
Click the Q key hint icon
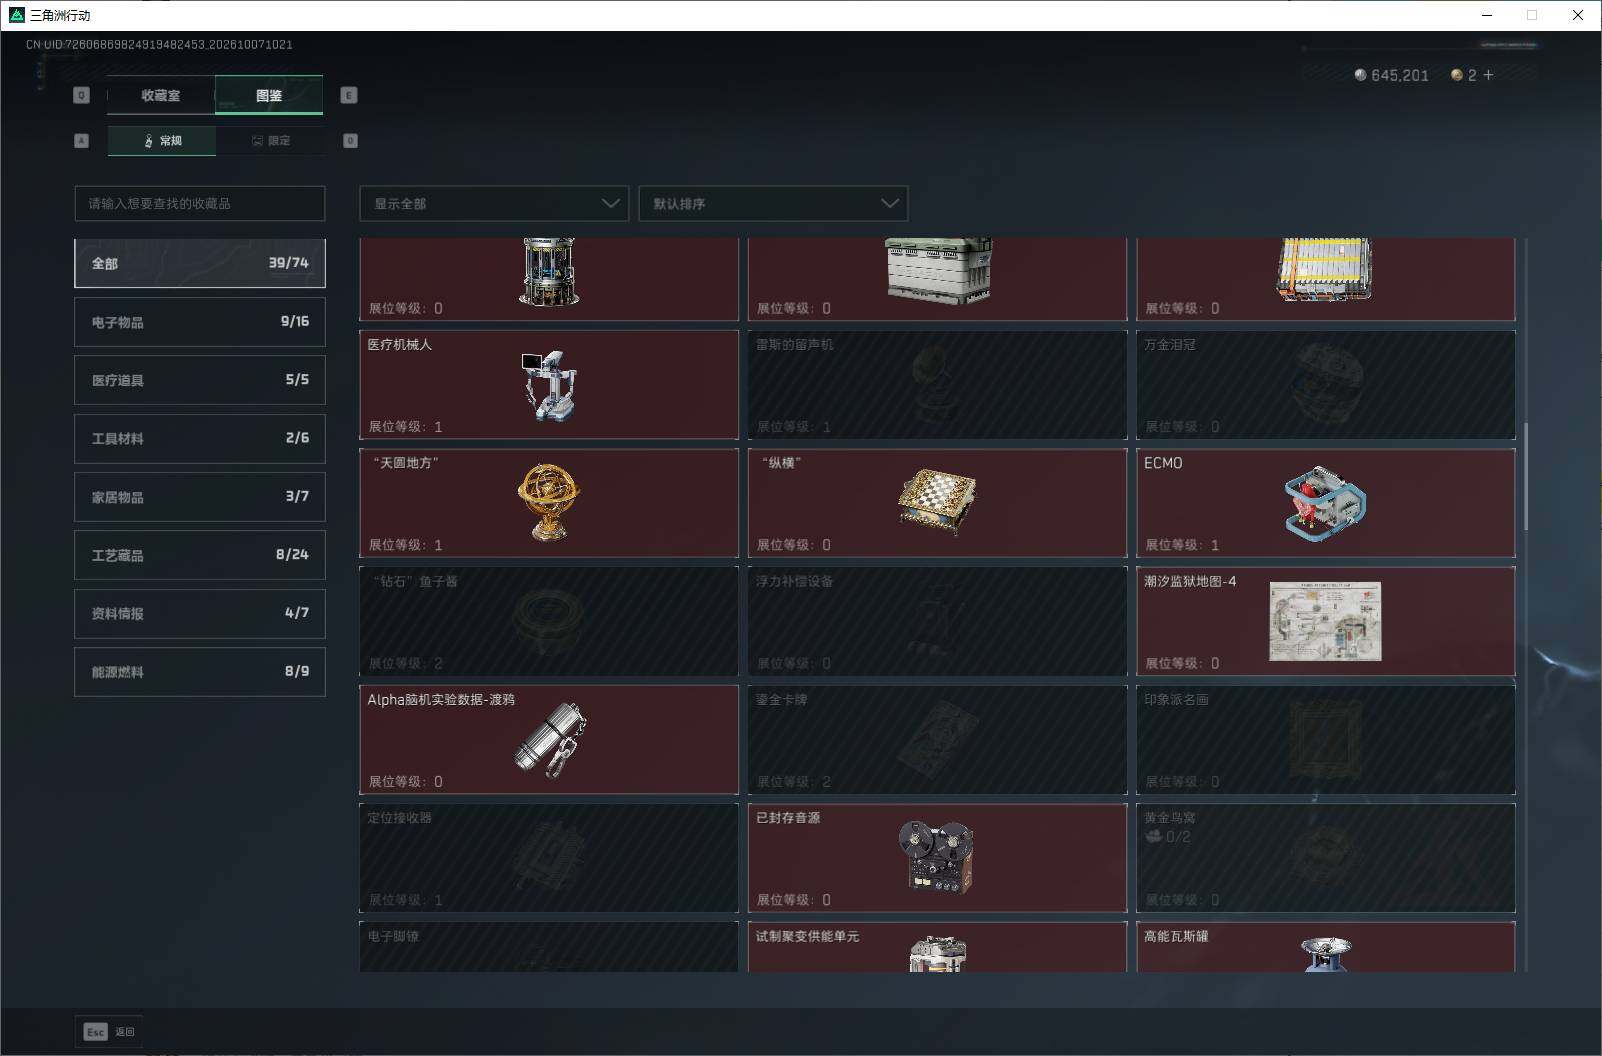point(82,95)
